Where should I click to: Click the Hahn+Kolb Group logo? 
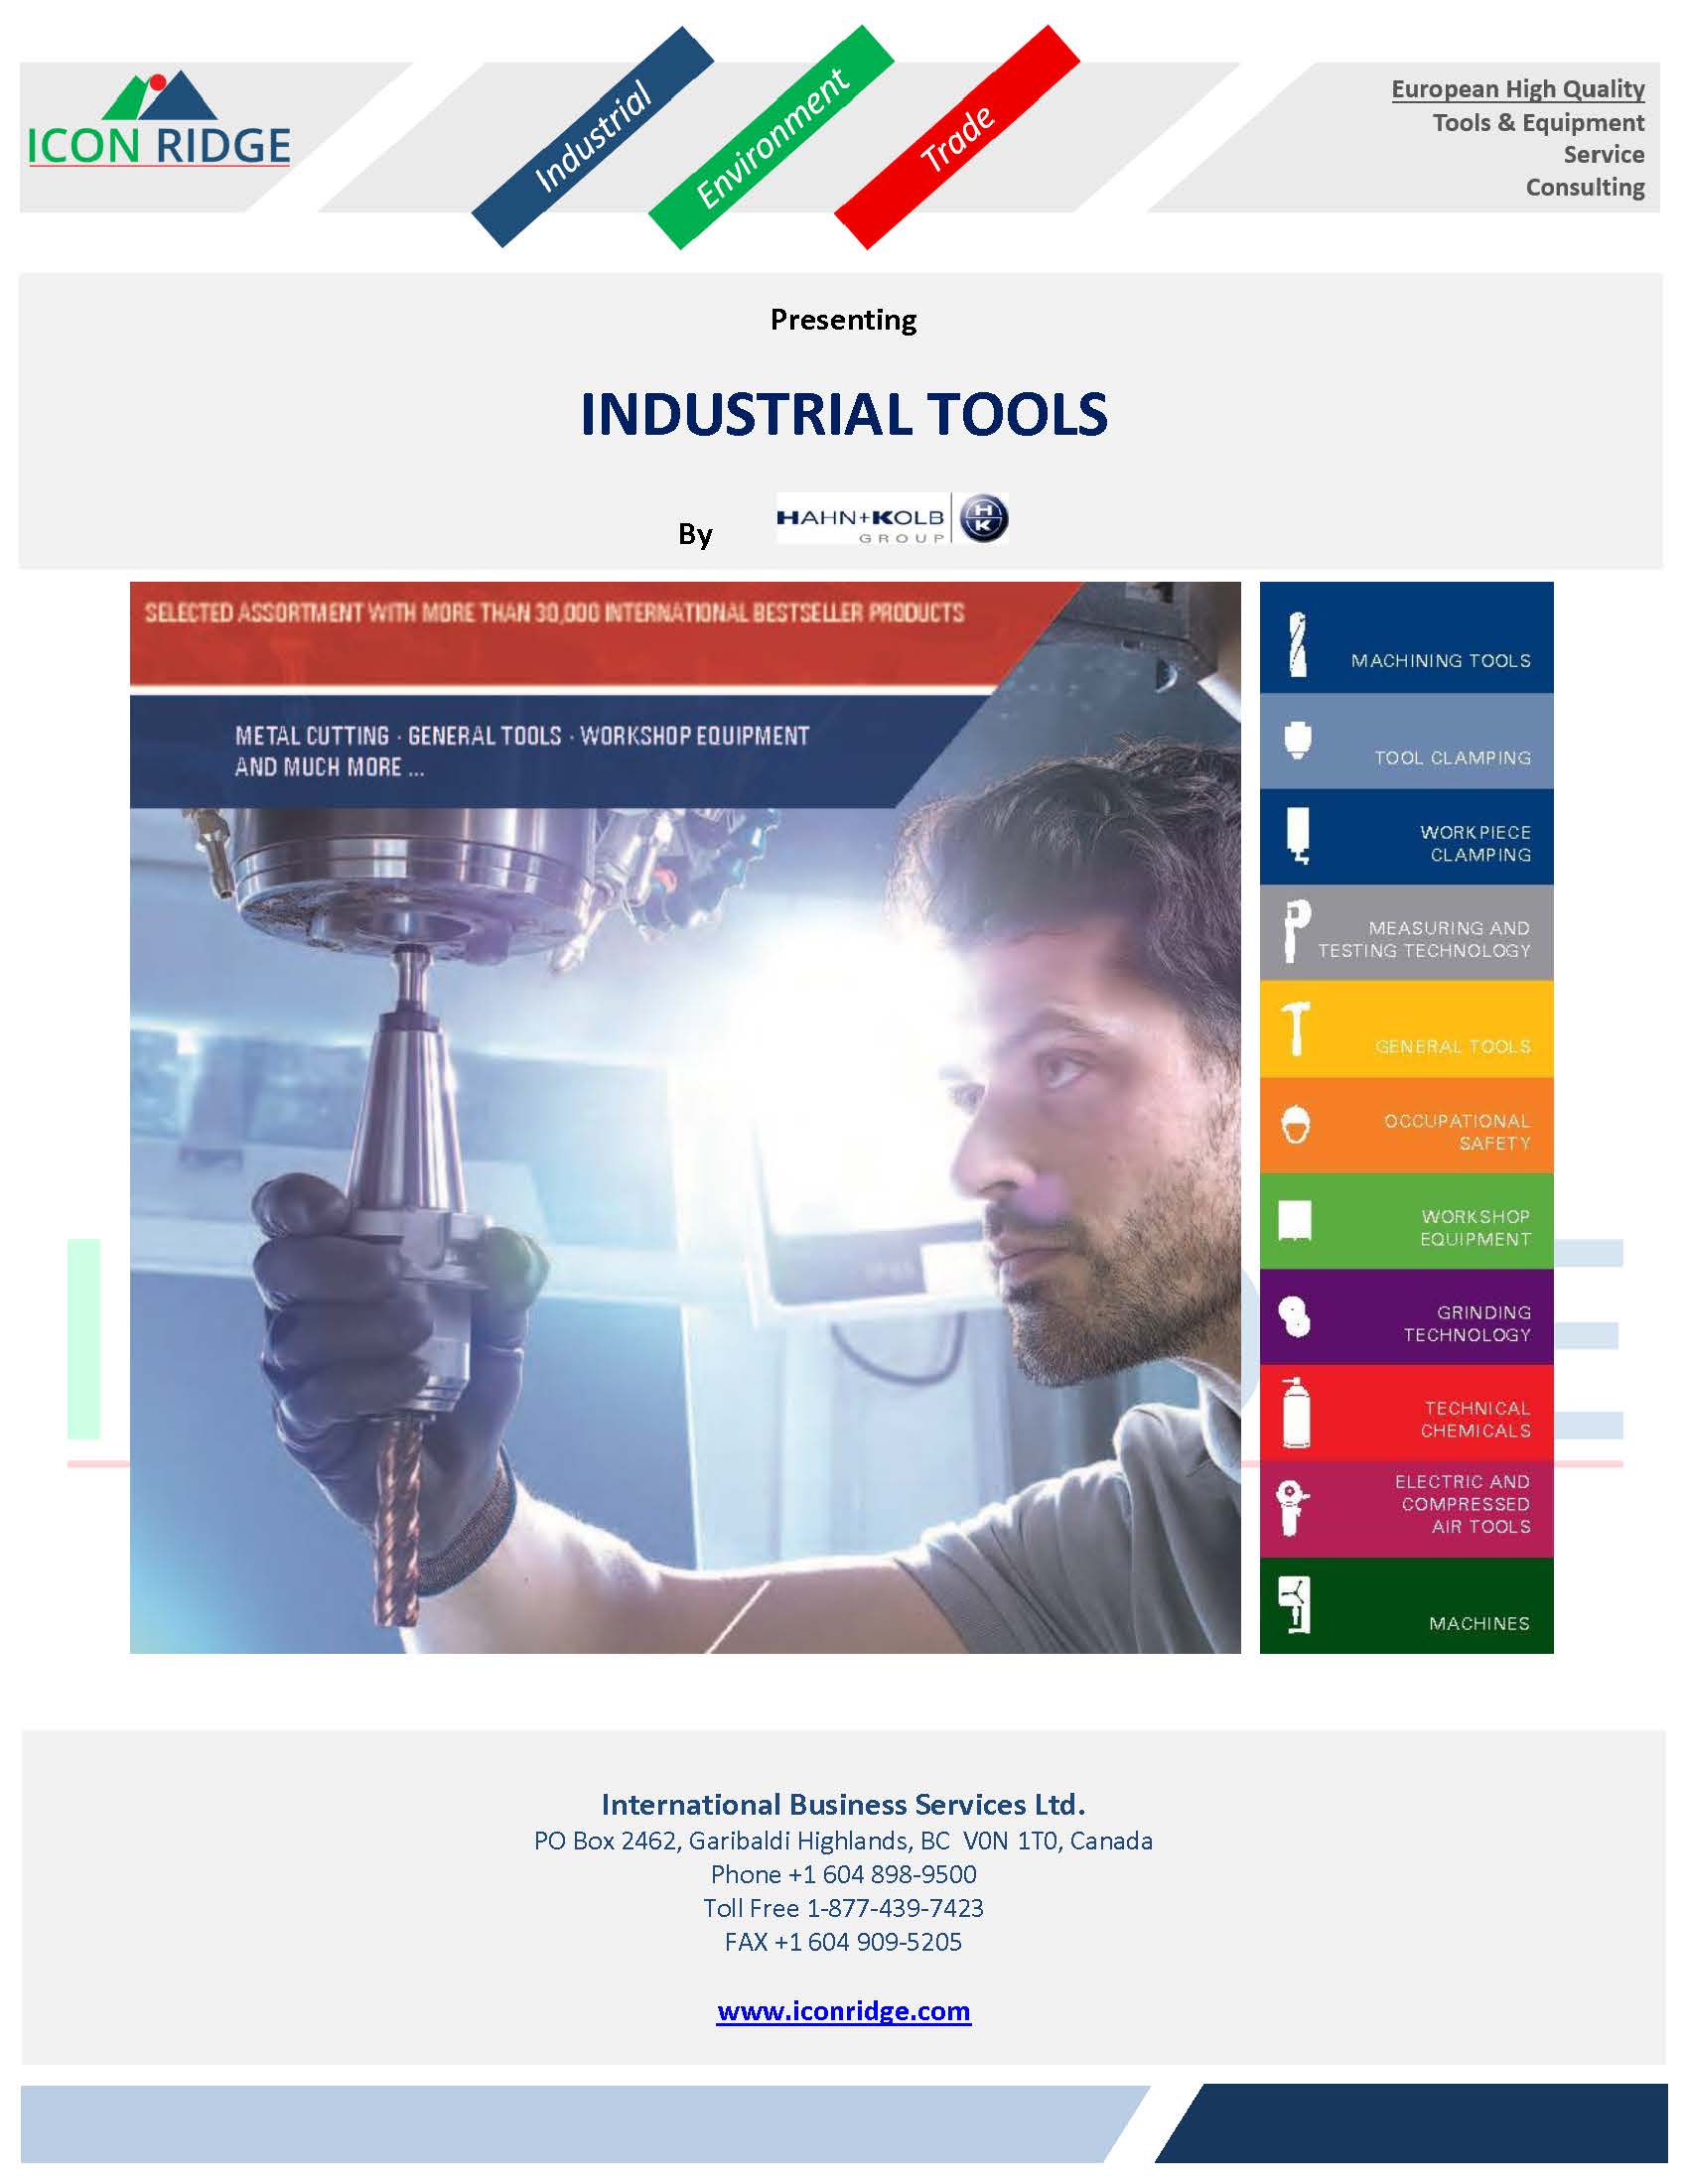click(891, 518)
